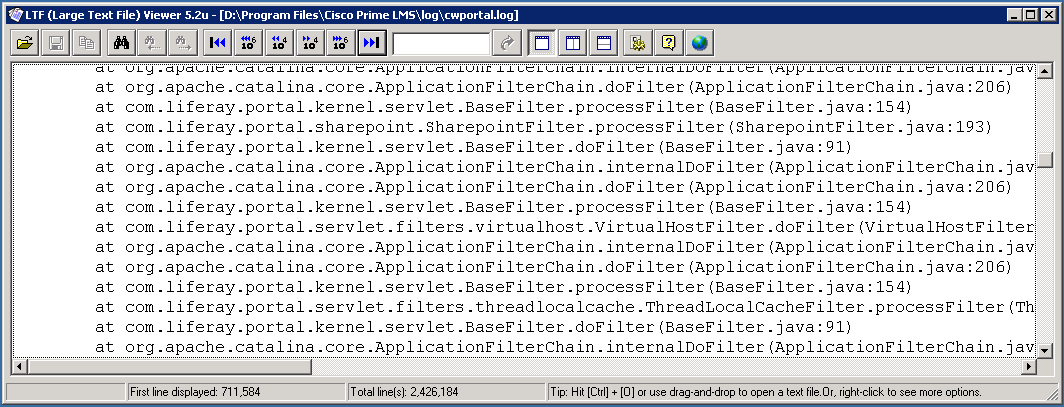
Task: Go forward 10^6 lines
Action: coord(341,43)
